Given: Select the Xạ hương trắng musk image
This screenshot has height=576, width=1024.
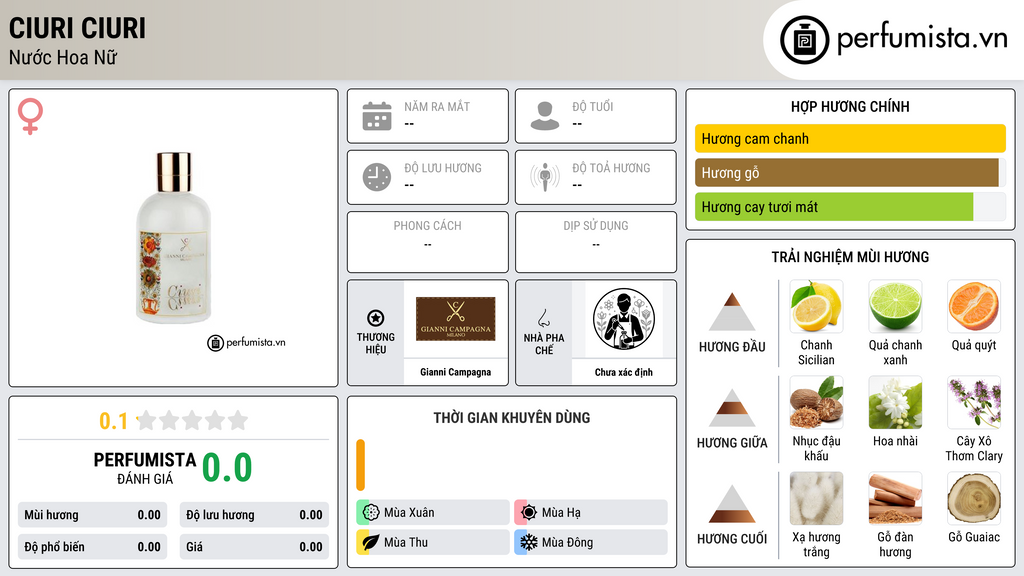Looking at the screenshot, I should click(x=816, y=498).
